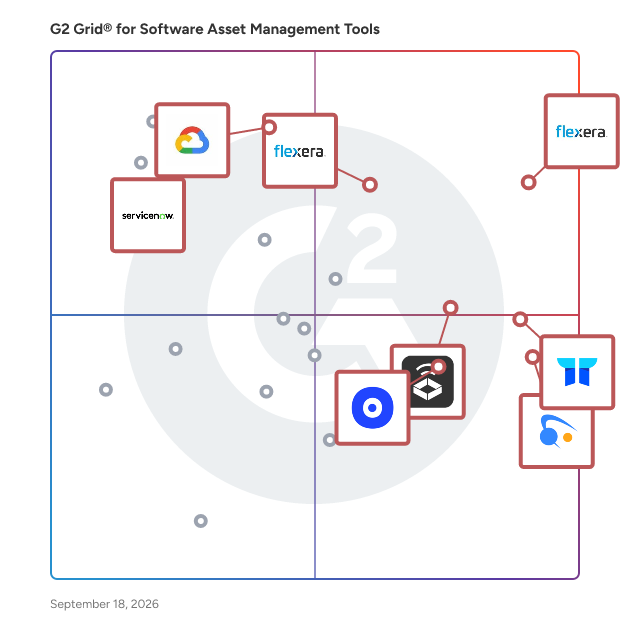Click red point on line above black box card
The height and width of the screenshot is (628, 628).
[x=451, y=308]
